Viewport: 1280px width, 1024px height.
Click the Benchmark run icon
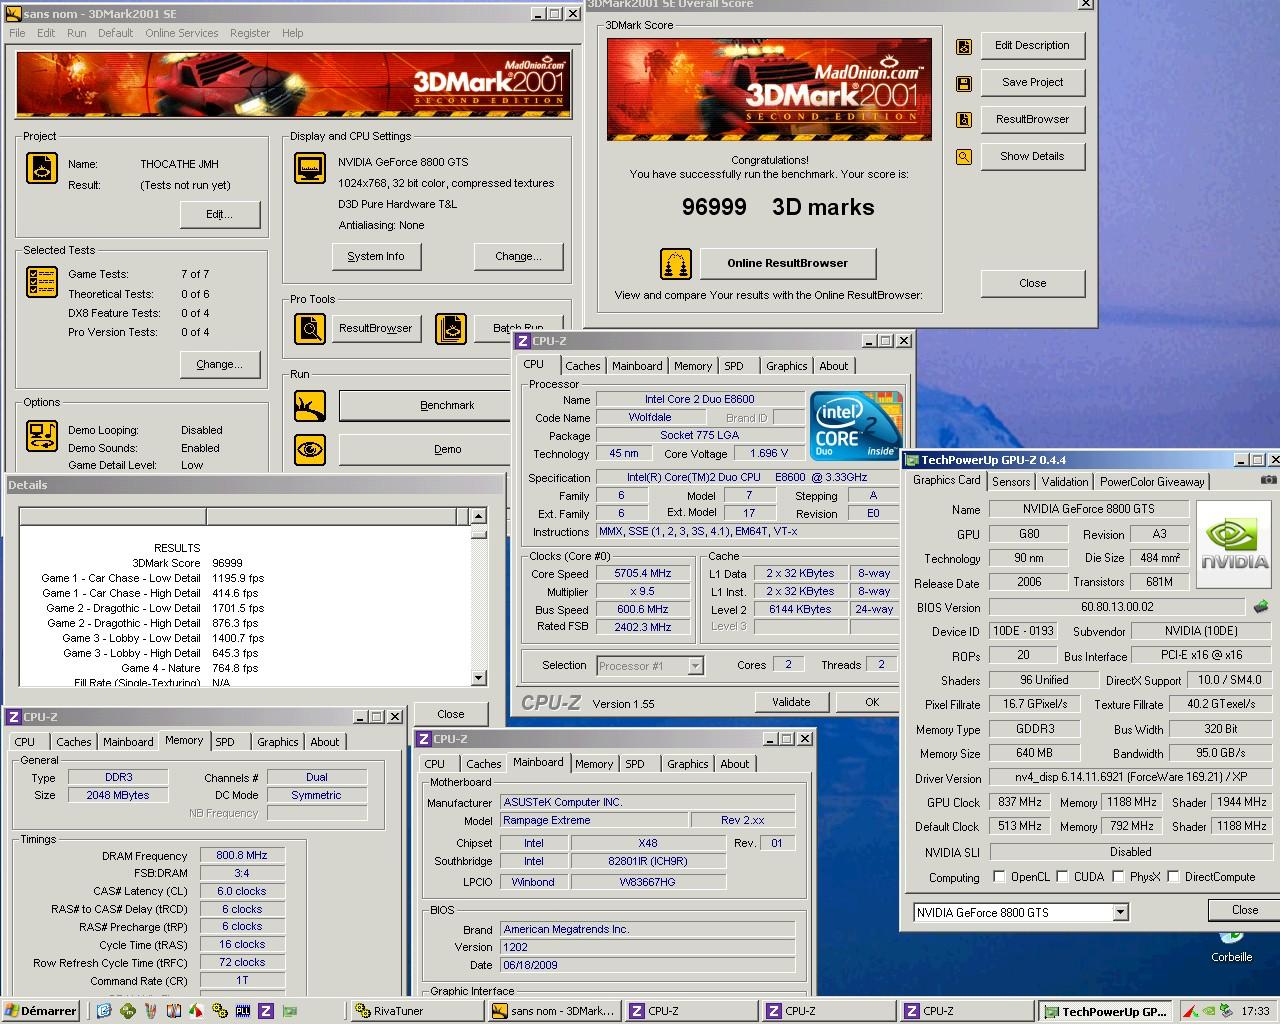click(310, 406)
